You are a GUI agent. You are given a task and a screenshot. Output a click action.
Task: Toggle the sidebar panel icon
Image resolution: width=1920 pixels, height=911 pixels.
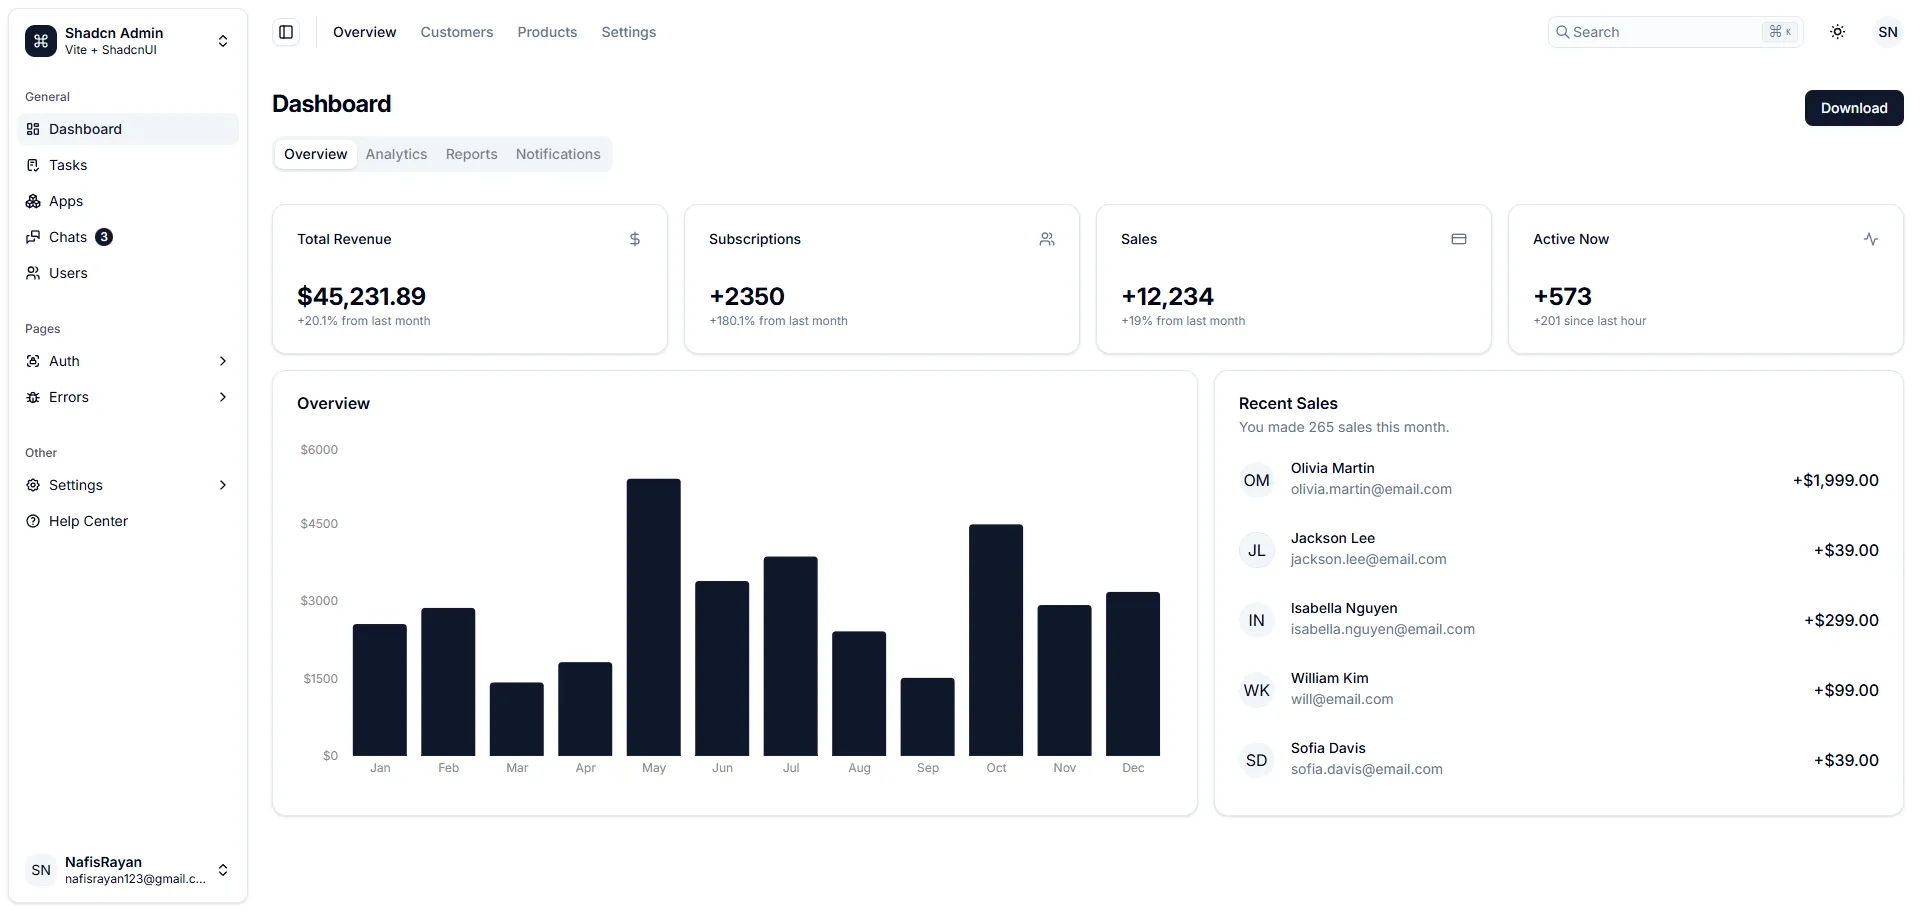[286, 32]
